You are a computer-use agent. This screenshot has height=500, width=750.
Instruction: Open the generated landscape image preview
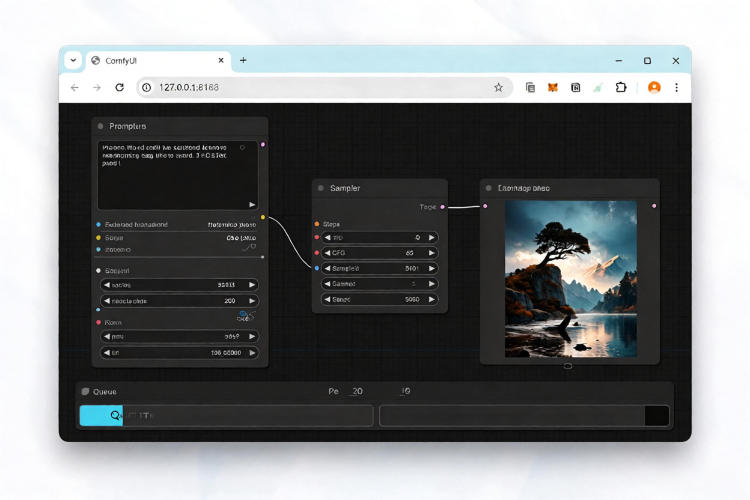pos(571,279)
